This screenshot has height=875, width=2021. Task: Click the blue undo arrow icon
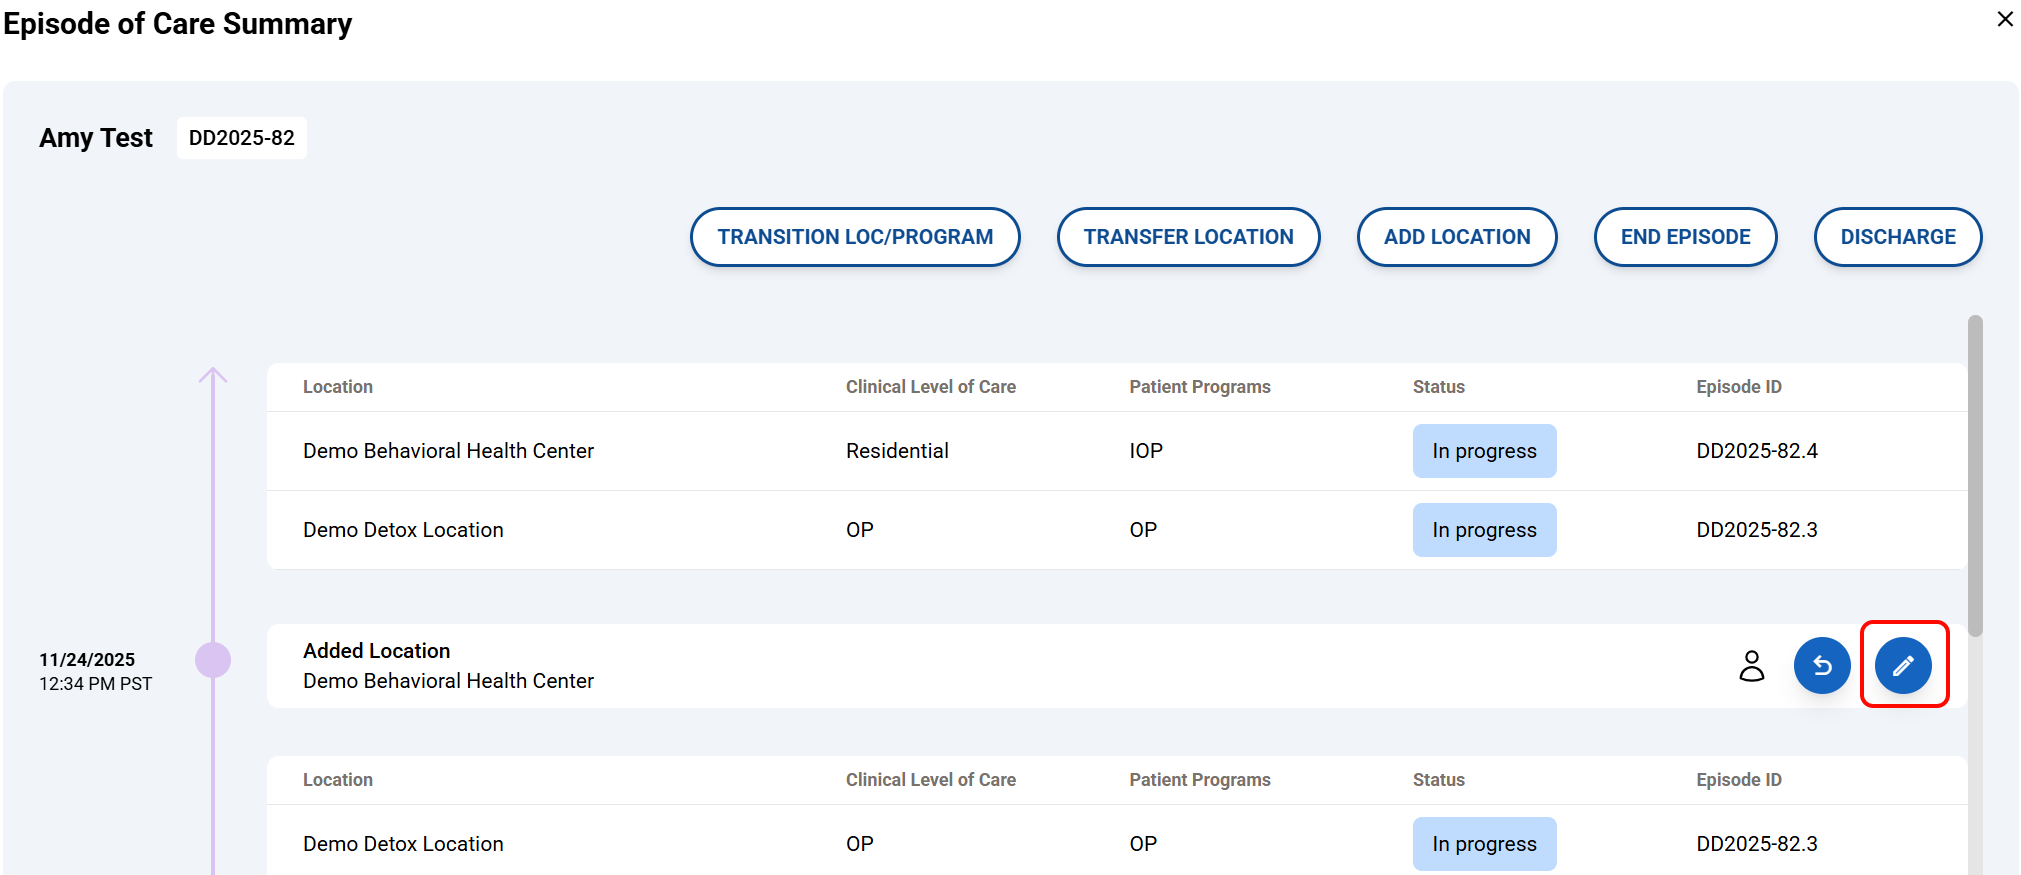tap(1821, 665)
